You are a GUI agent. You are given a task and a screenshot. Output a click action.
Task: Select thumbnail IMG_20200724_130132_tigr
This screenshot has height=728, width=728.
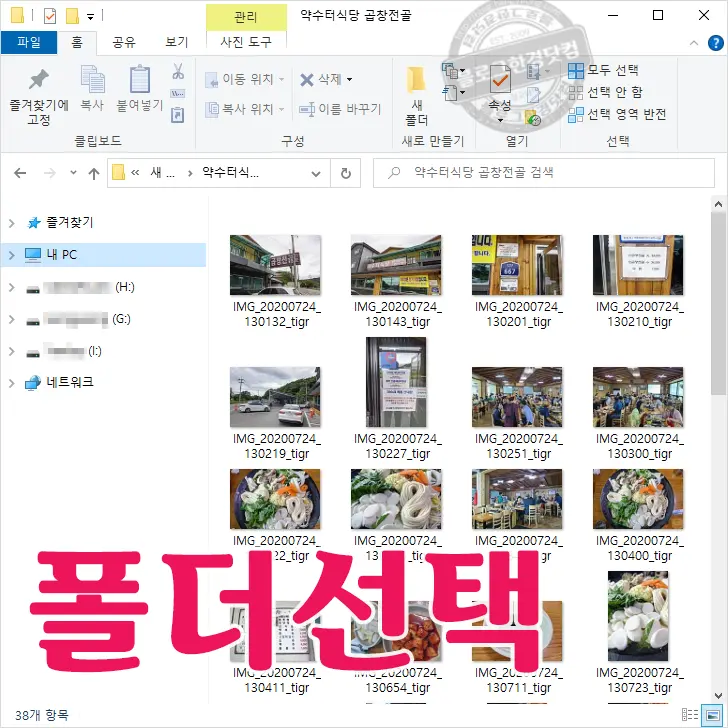(276, 266)
